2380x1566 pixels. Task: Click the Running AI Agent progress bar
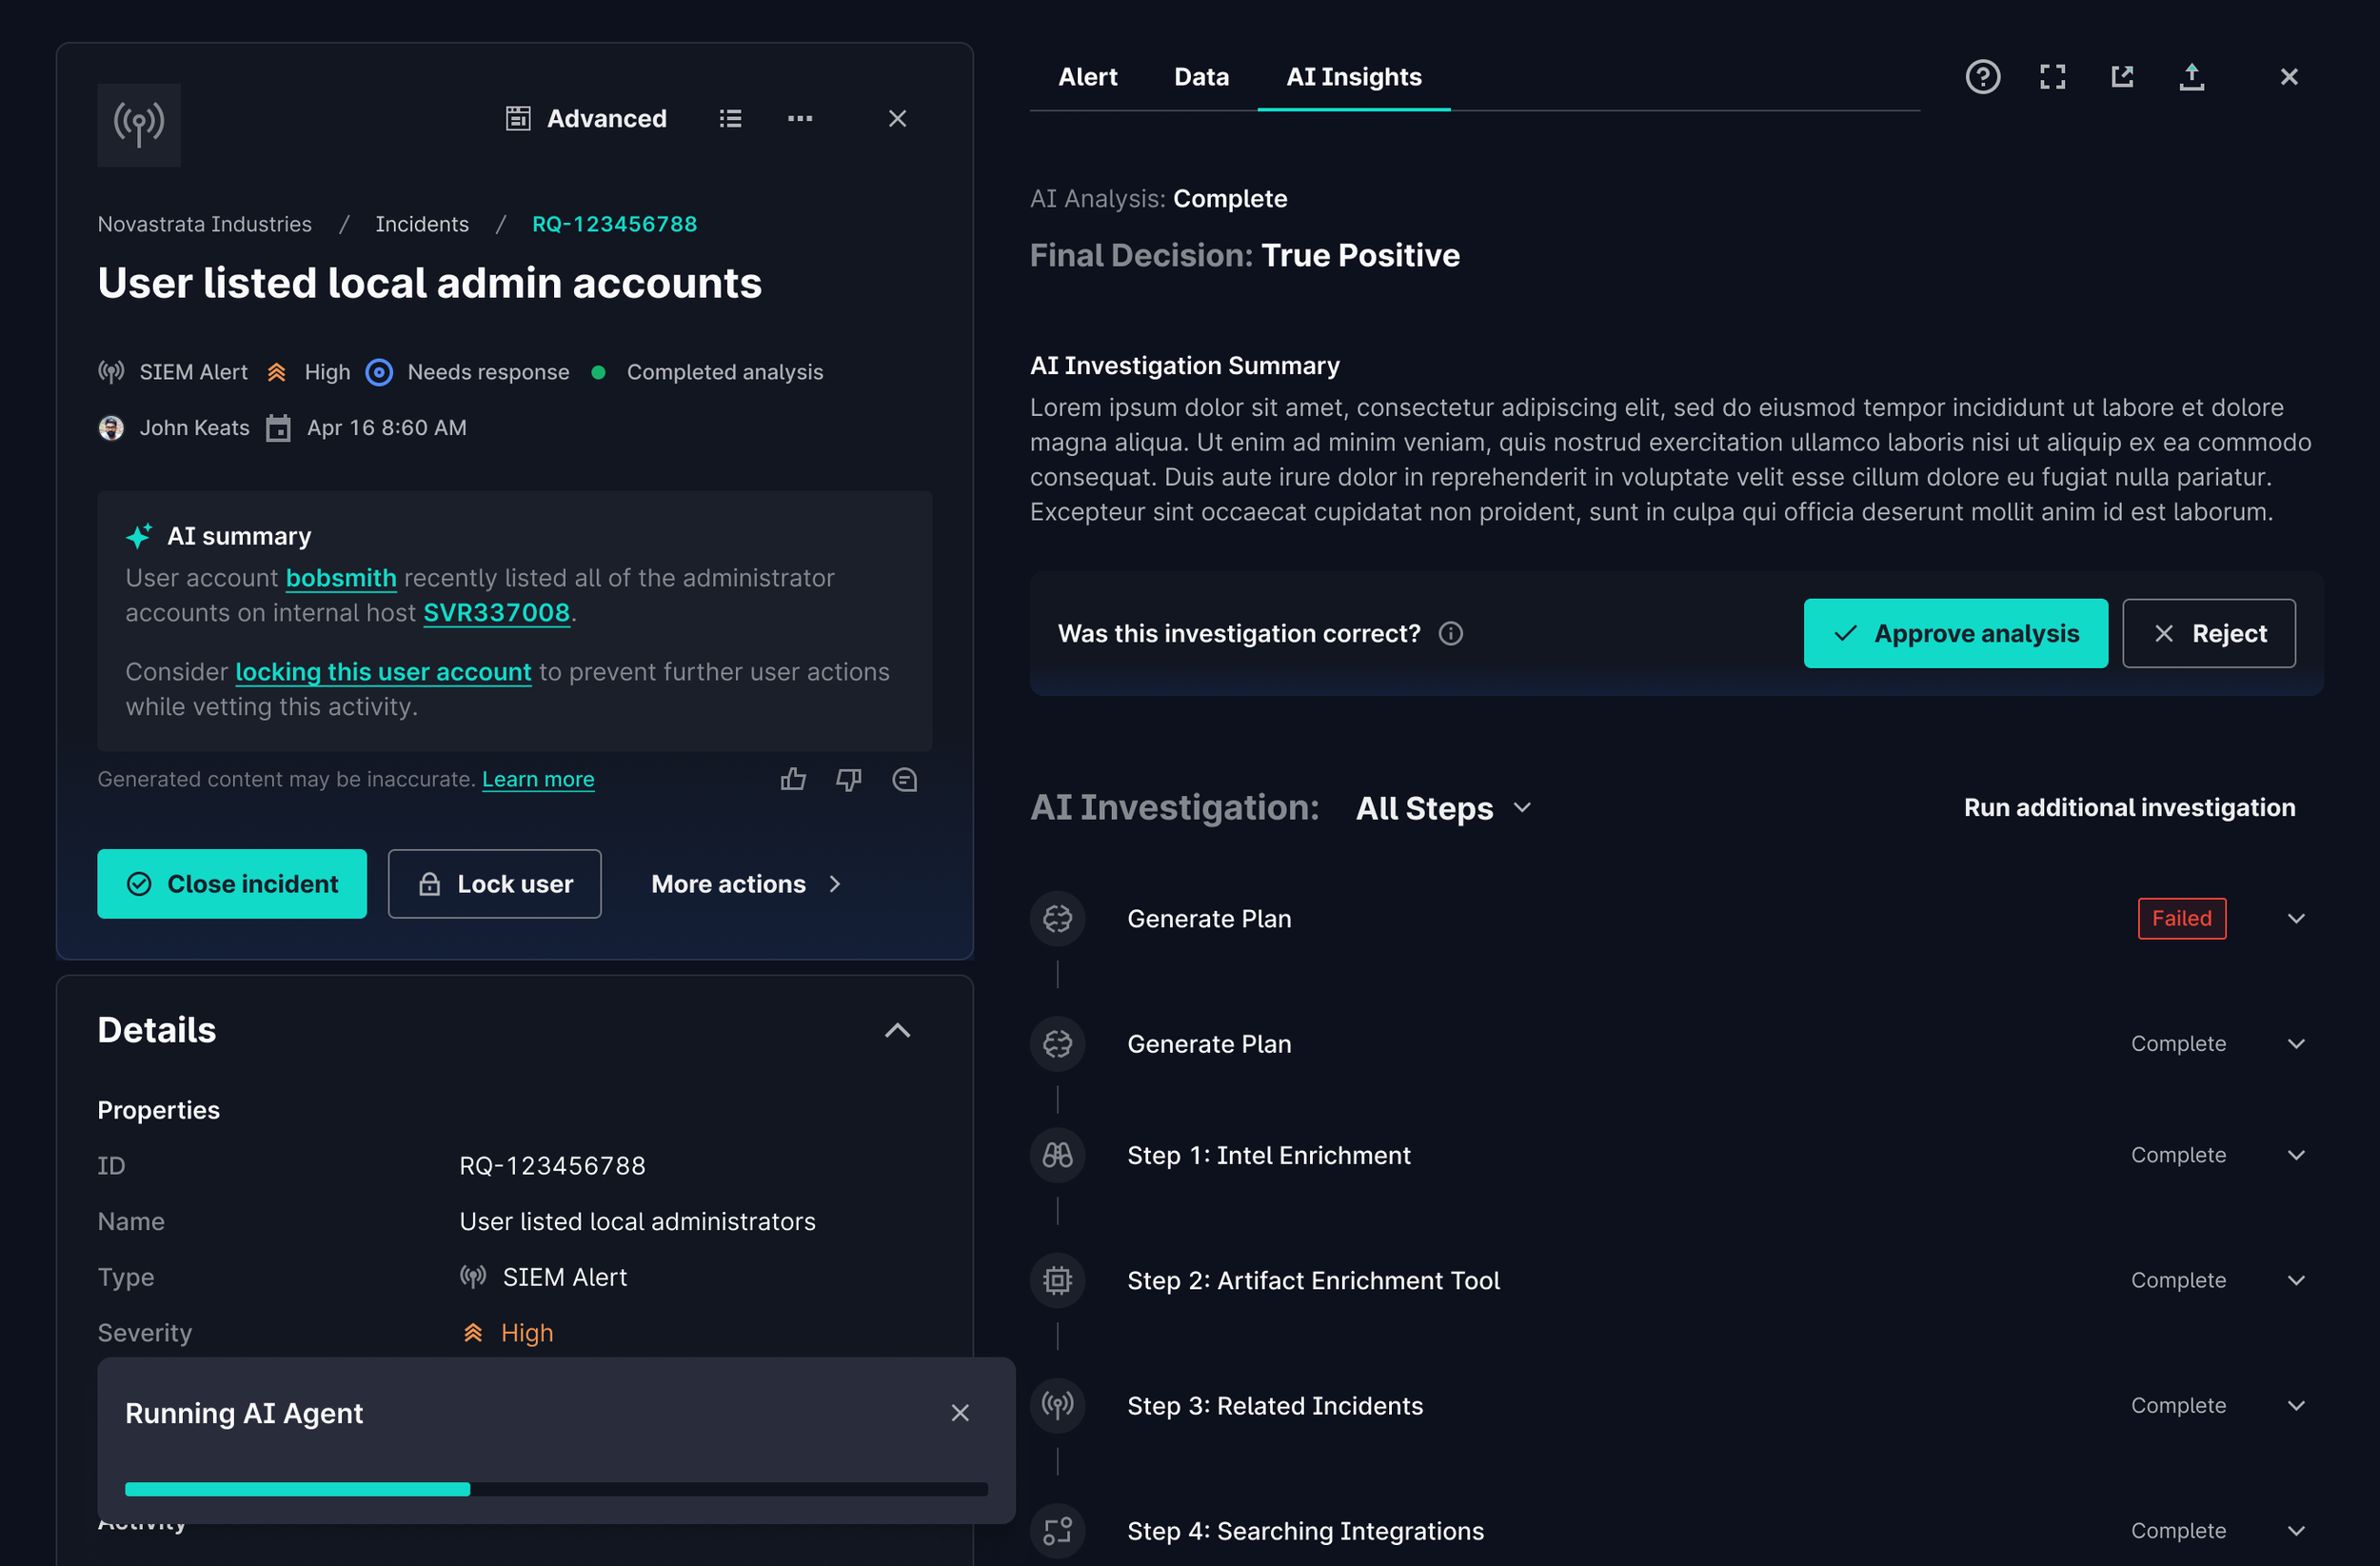556,1489
